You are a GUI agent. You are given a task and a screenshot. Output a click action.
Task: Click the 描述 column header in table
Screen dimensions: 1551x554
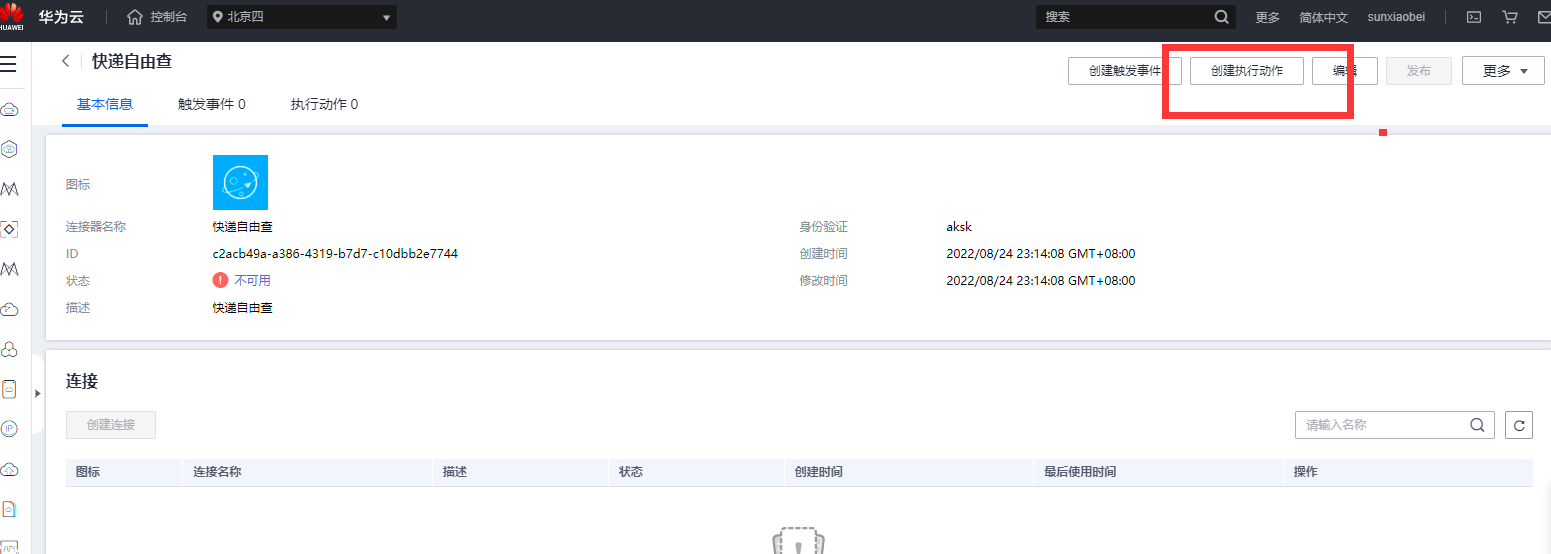(x=455, y=472)
